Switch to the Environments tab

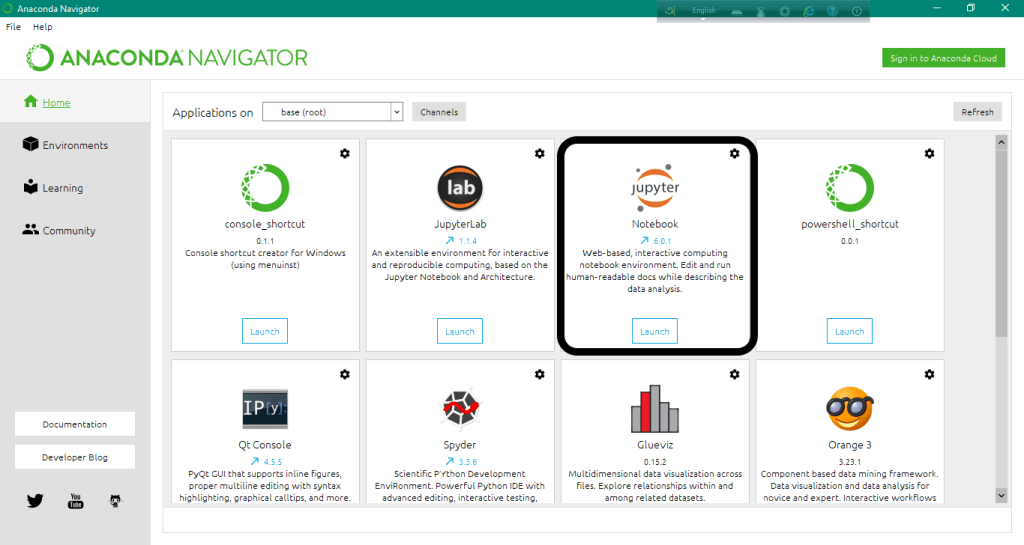click(x=74, y=145)
